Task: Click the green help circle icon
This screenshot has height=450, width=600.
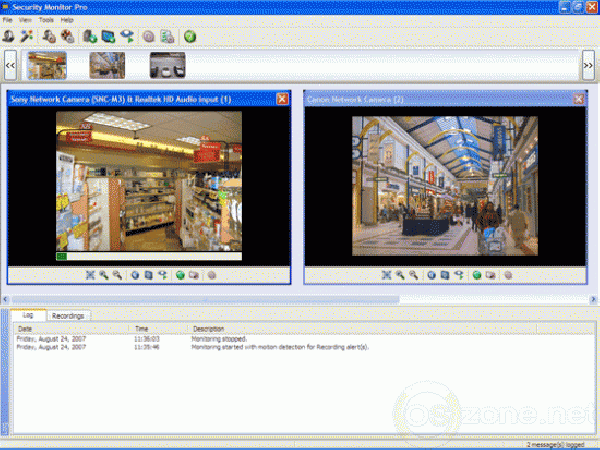Action: point(190,37)
